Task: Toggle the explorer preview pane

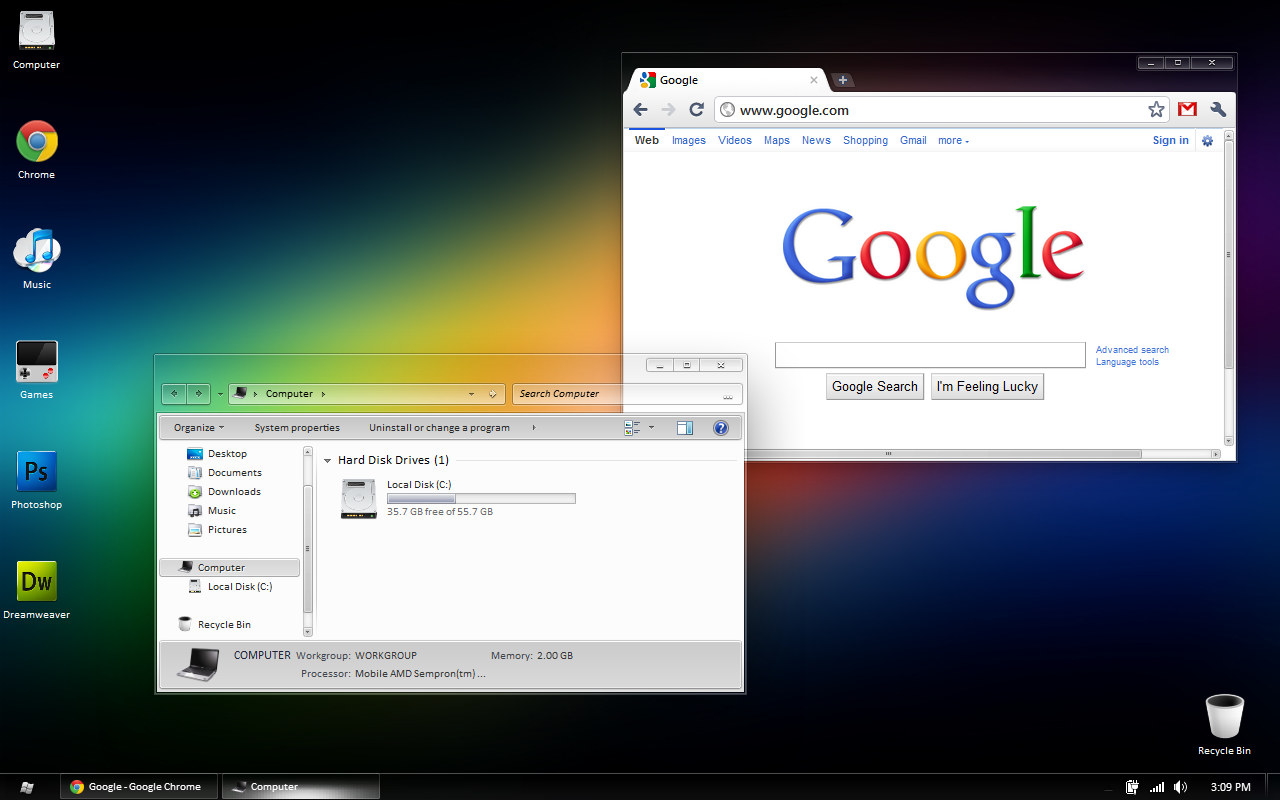Action: tap(685, 428)
